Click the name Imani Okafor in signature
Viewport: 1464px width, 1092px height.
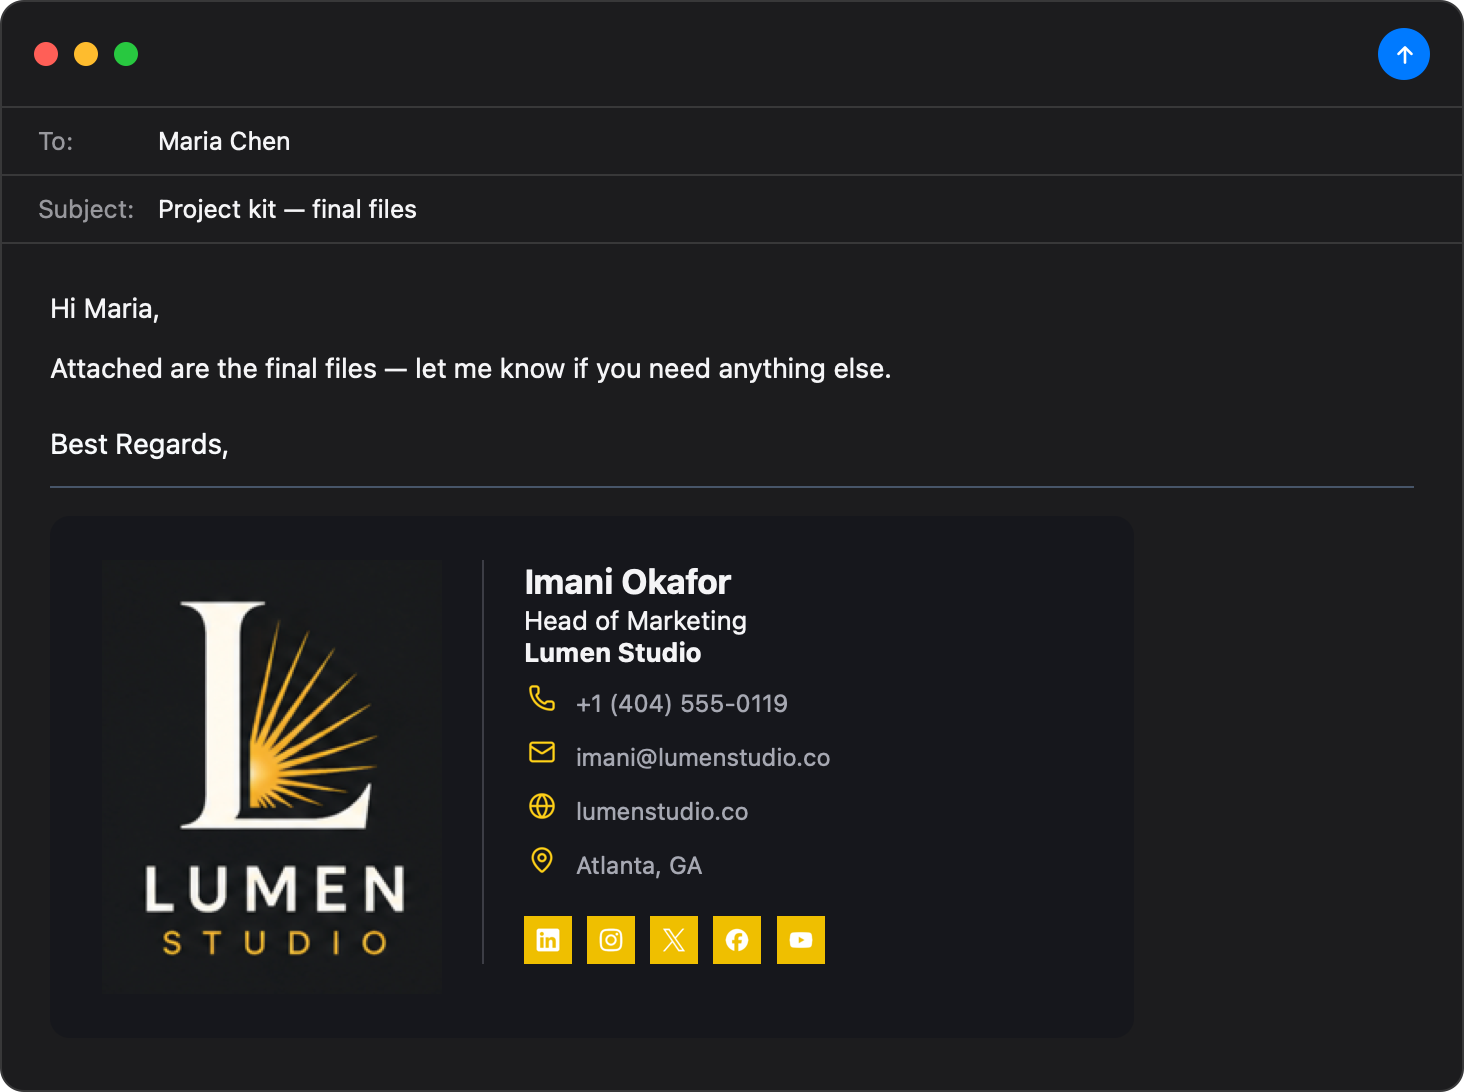pyautogui.click(x=628, y=582)
